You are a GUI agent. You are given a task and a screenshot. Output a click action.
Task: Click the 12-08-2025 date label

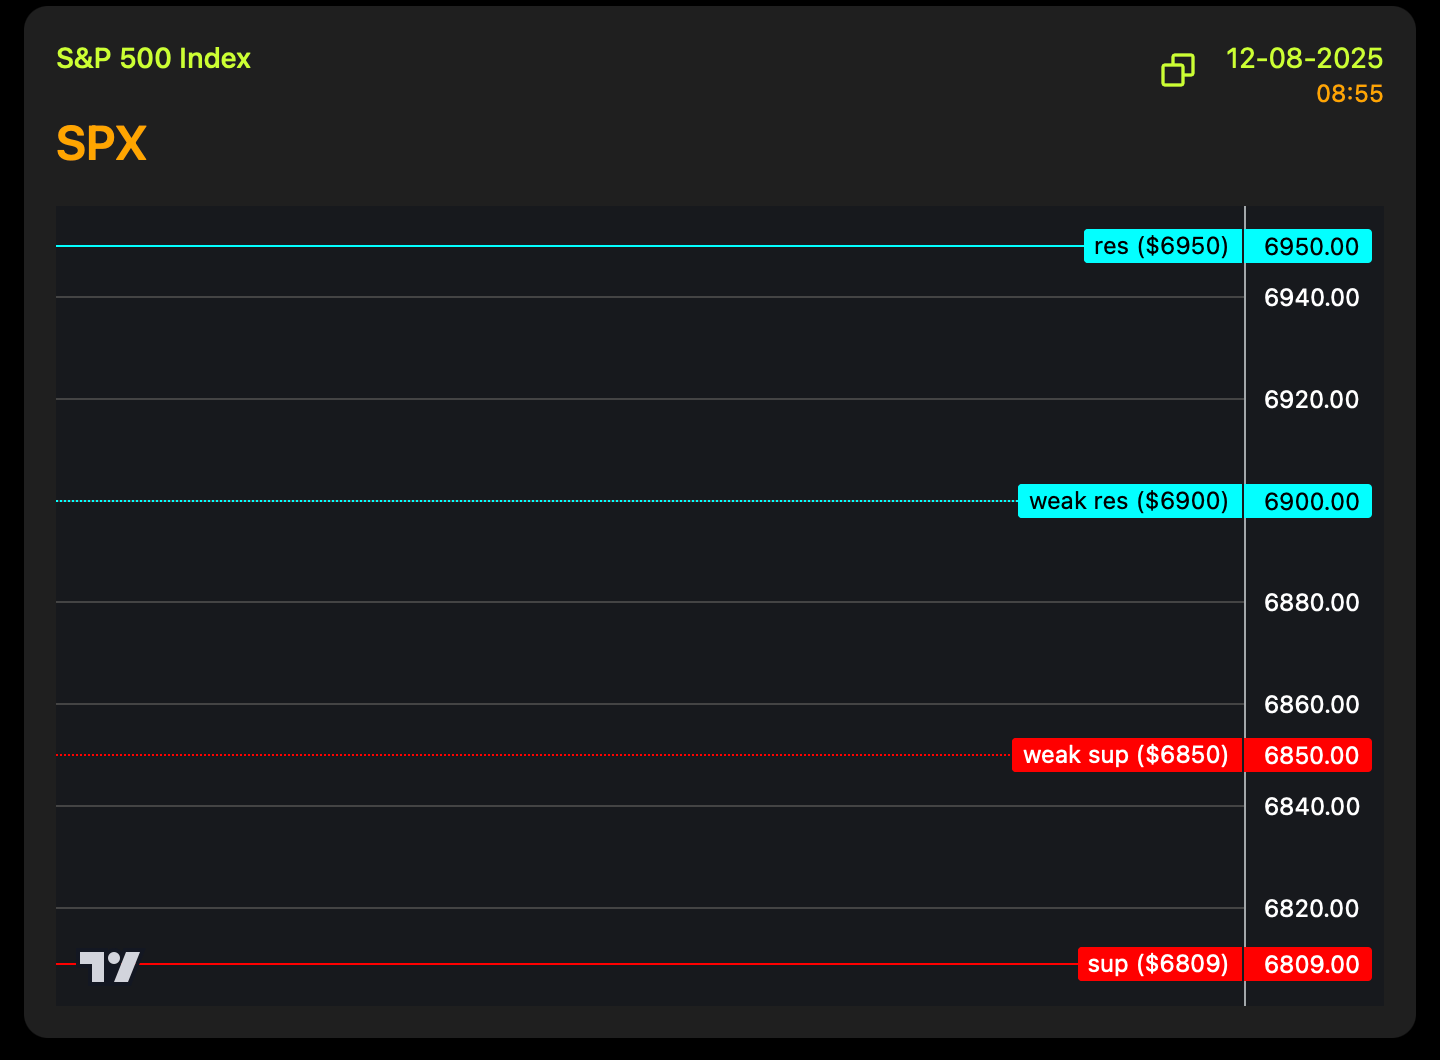click(x=1304, y=59)
